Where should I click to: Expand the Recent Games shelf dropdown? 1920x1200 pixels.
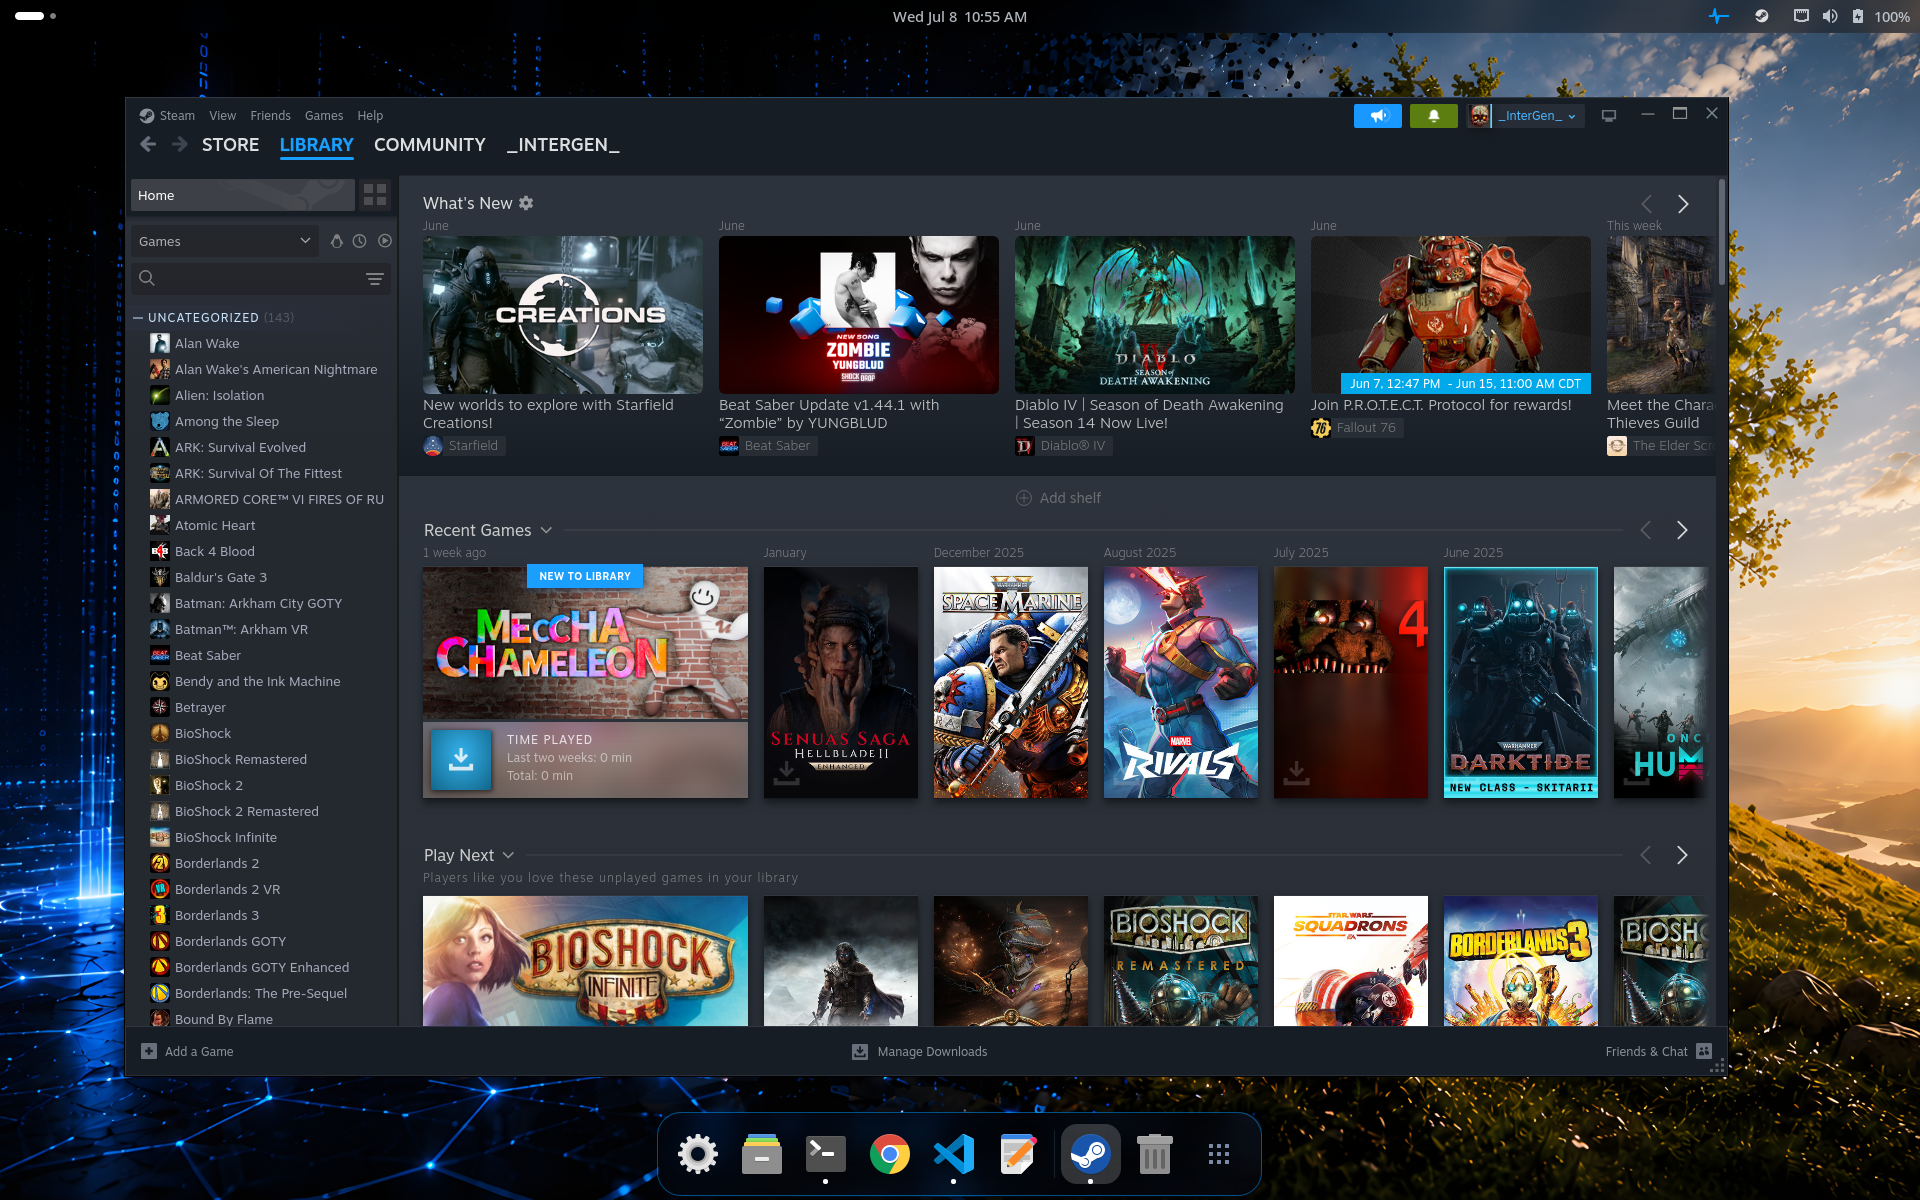click(x=546, y=530)
